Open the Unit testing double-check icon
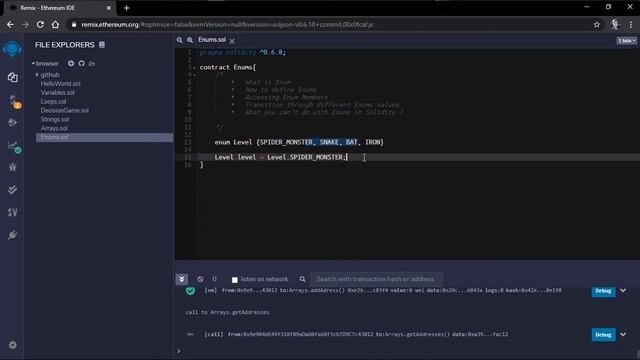The width and height of the screenshot is (640, 360). tap(13, 190)
